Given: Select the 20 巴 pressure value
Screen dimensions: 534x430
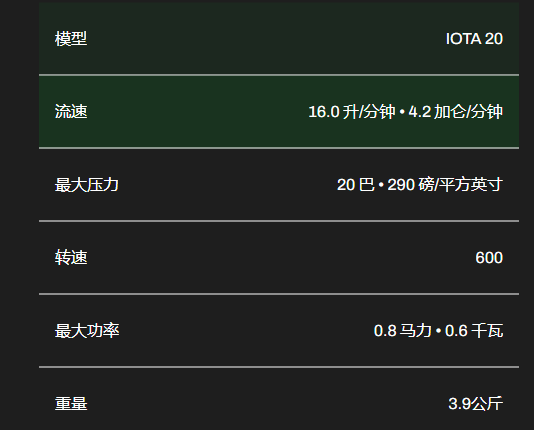Looking at the screenshot, I should [x=356, y=185].
